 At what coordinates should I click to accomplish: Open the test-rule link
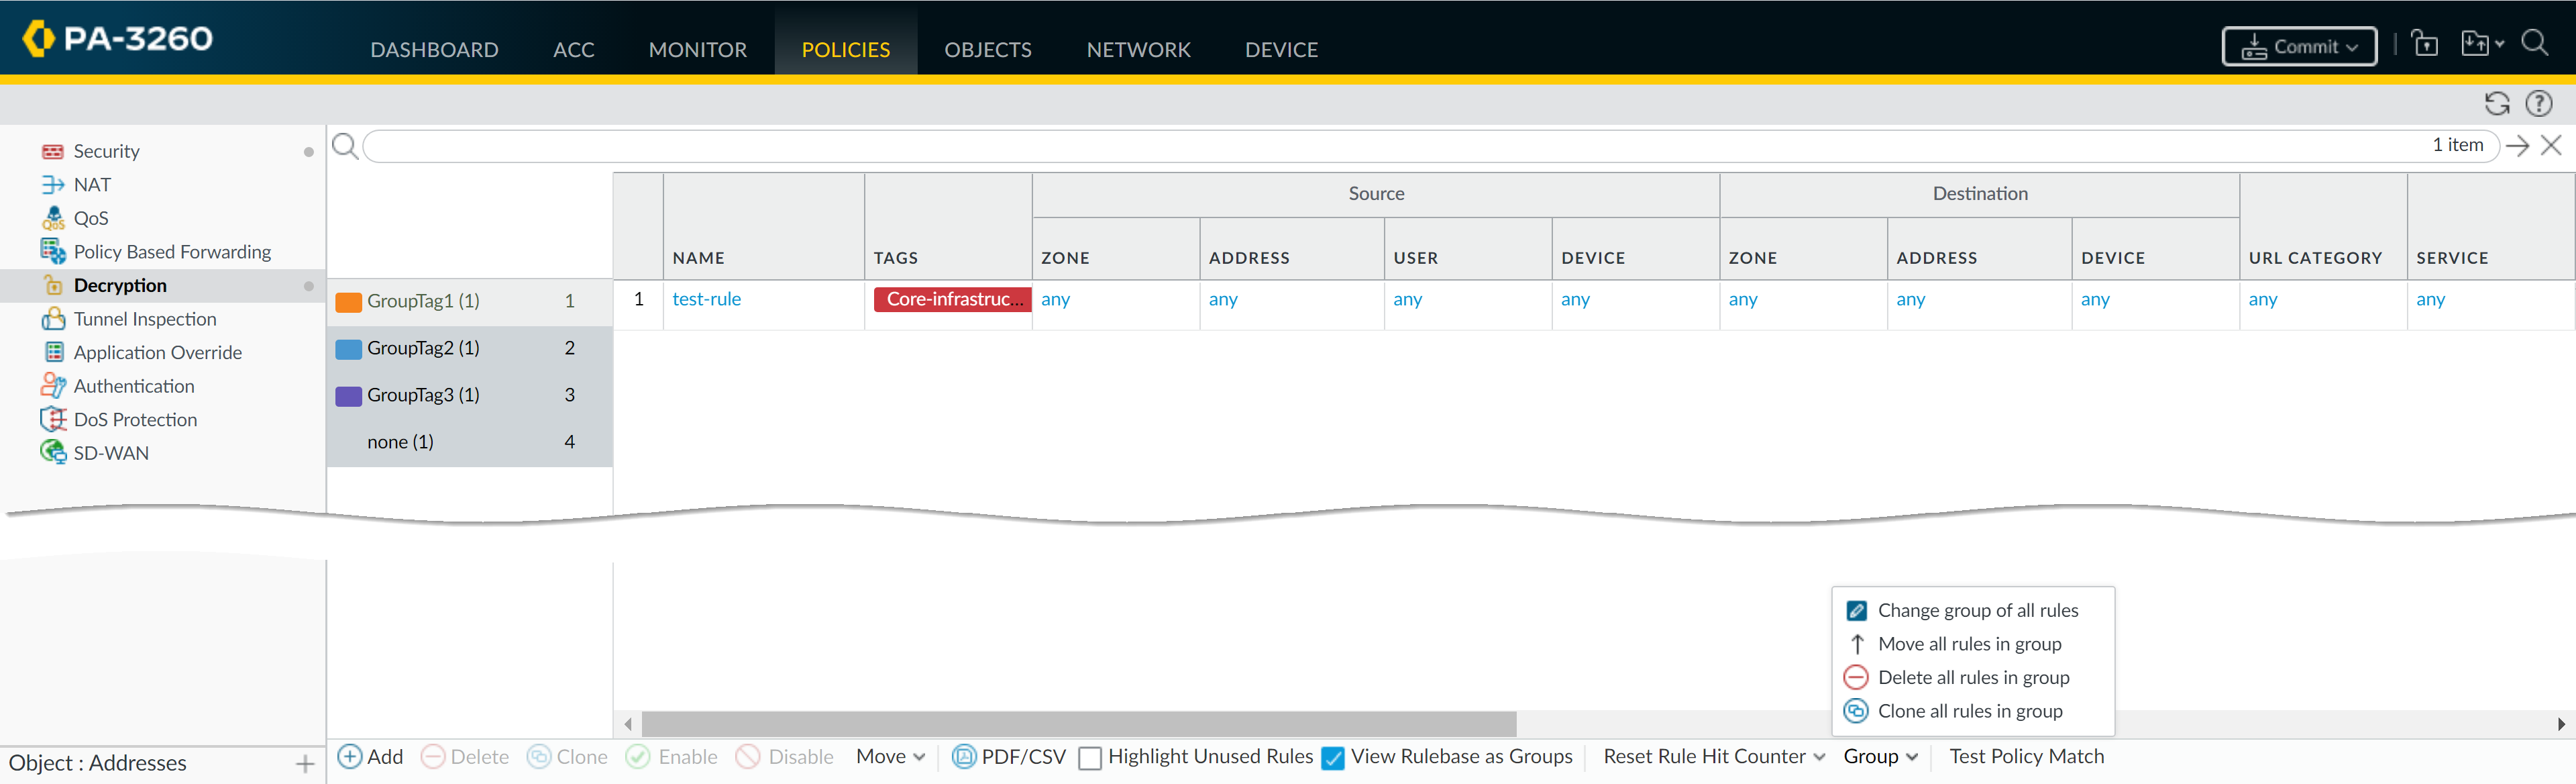click(x=706, y=299)
